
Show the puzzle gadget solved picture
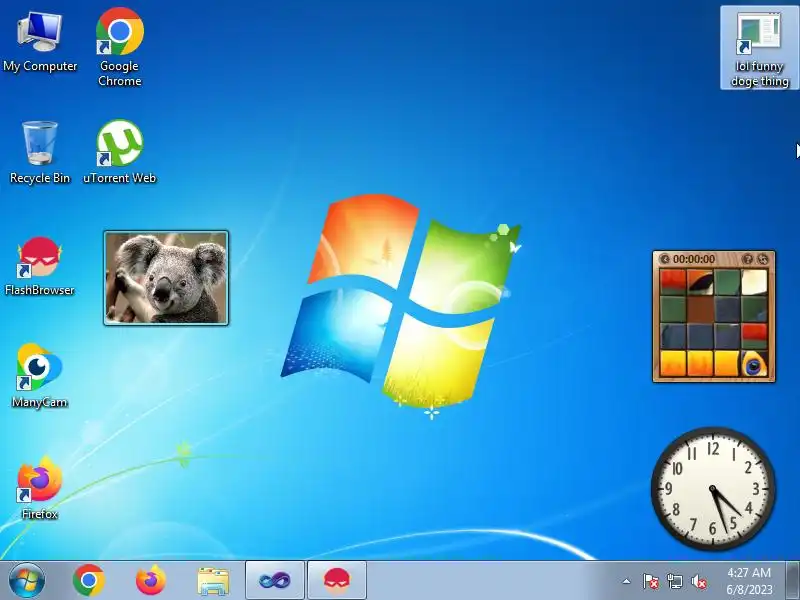coord(747,259)
